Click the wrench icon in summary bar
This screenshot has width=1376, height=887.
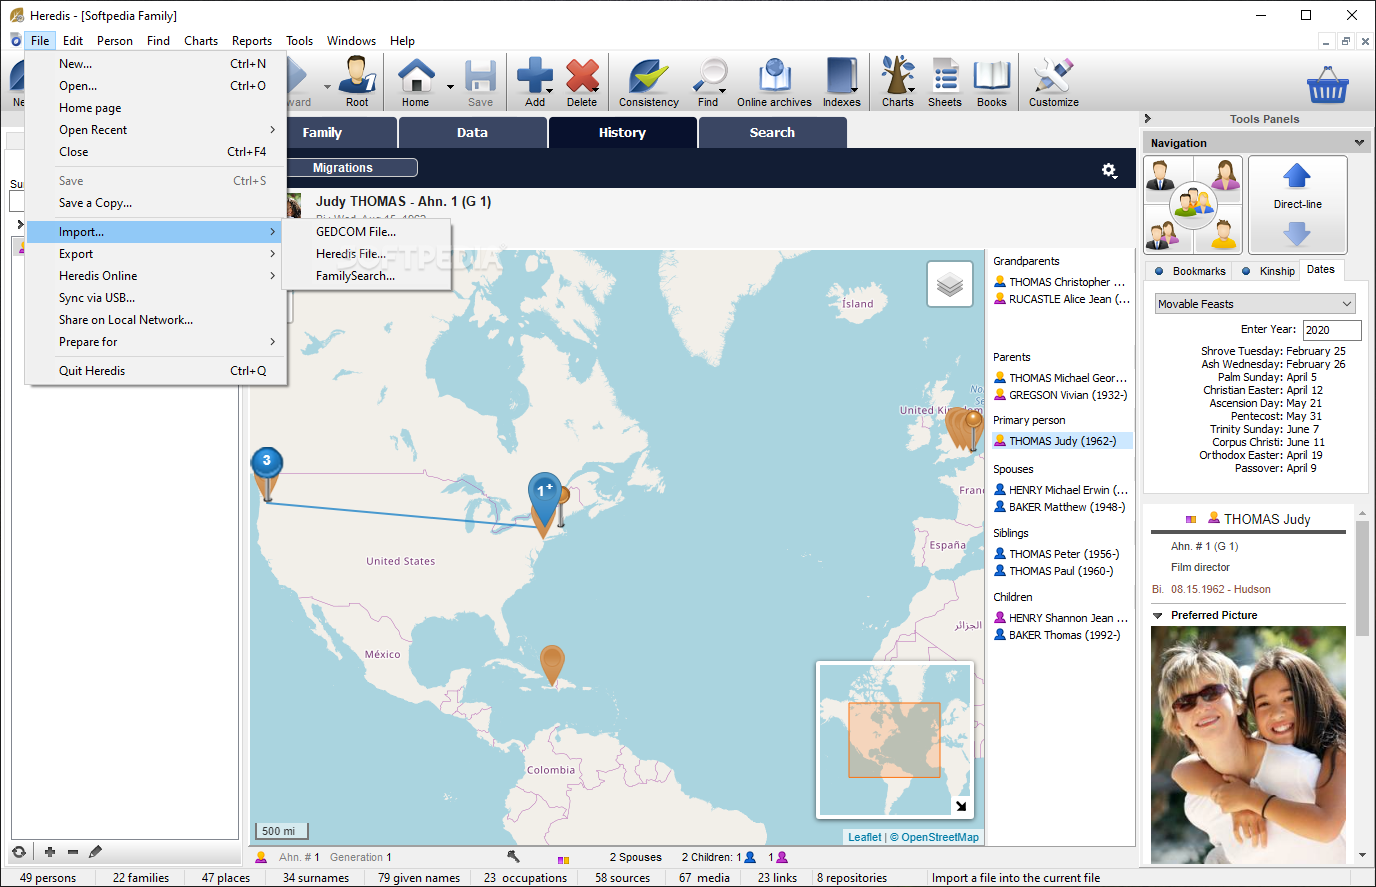tap(513, 857)
